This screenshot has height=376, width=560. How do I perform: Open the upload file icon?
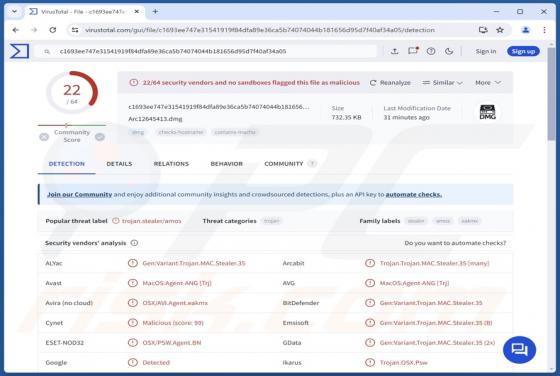coord(394,51)
